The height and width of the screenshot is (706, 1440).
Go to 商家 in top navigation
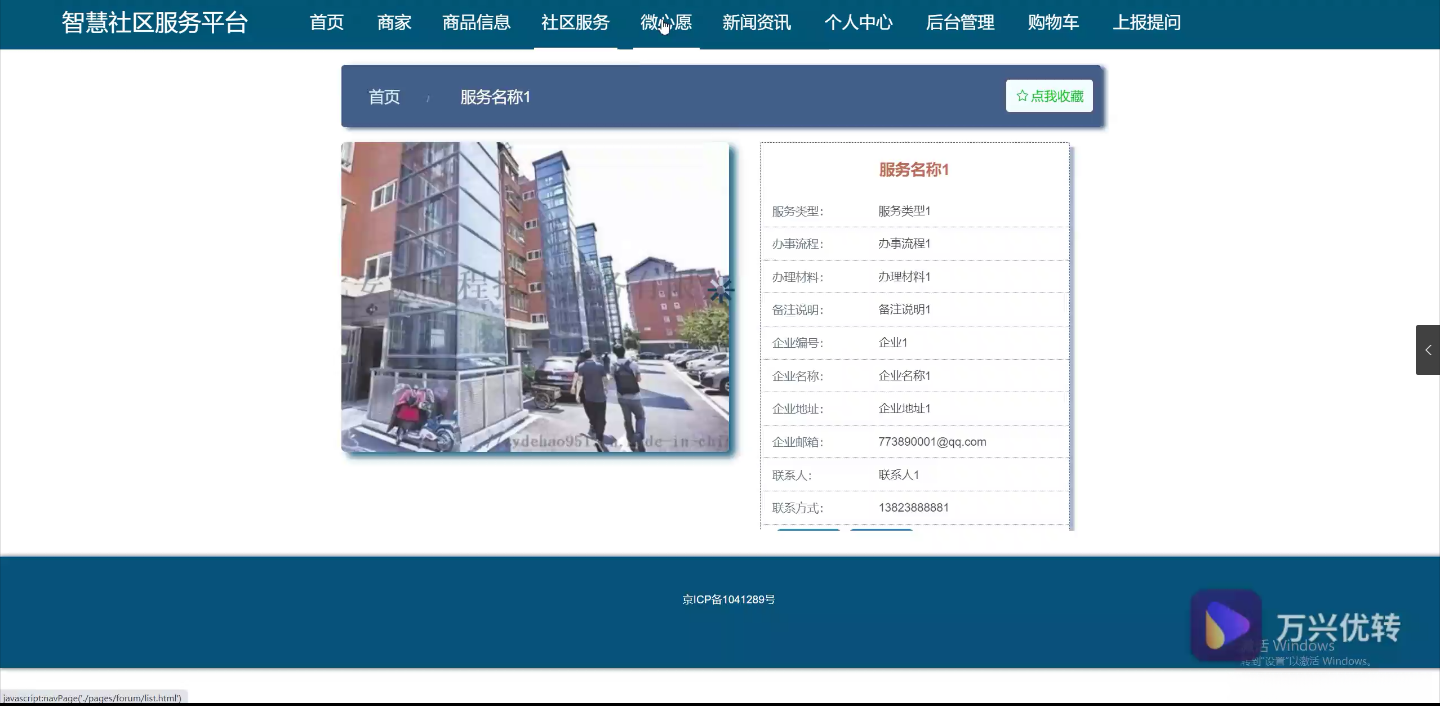click(394, 22)
